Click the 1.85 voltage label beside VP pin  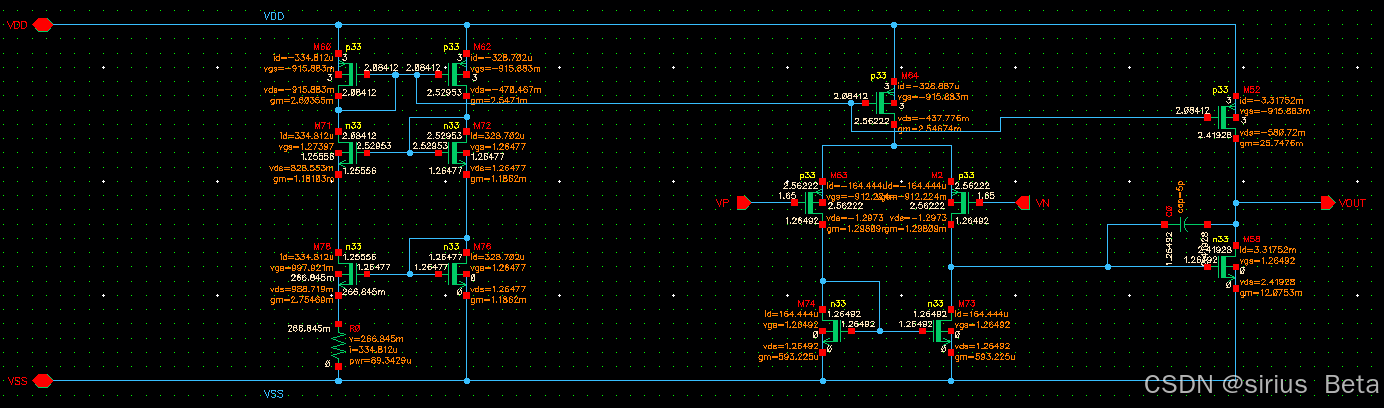coord(788,196)
